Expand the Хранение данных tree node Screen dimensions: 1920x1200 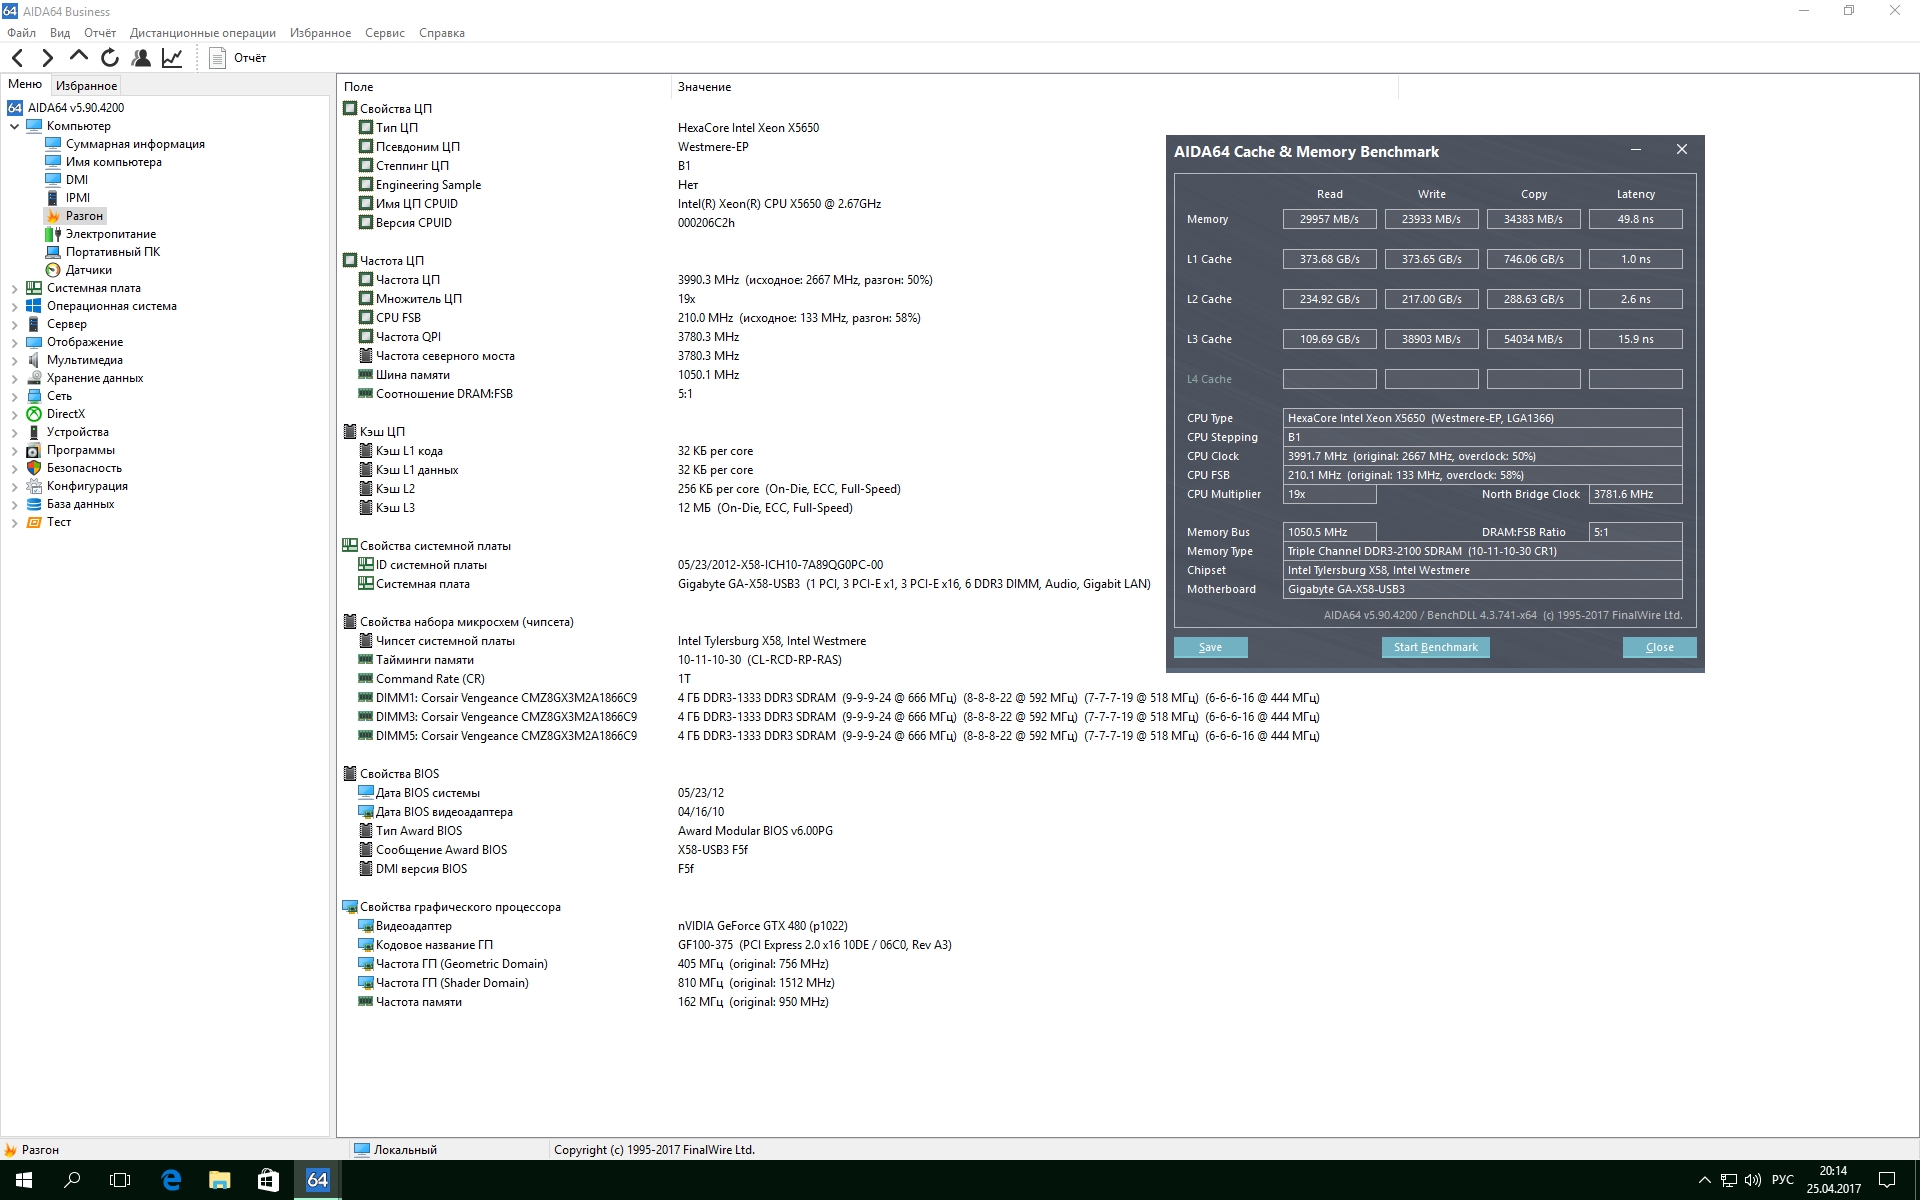coord(14,378)
